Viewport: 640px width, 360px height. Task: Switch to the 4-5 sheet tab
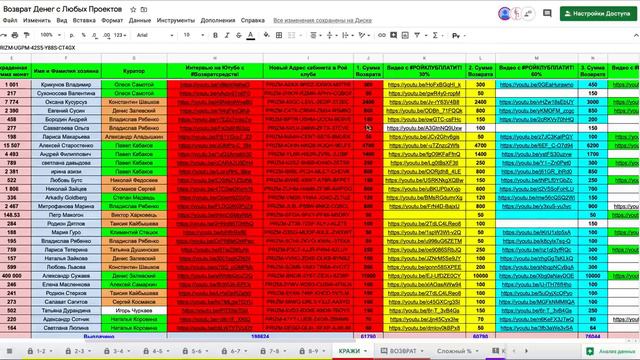click(157, 351)
